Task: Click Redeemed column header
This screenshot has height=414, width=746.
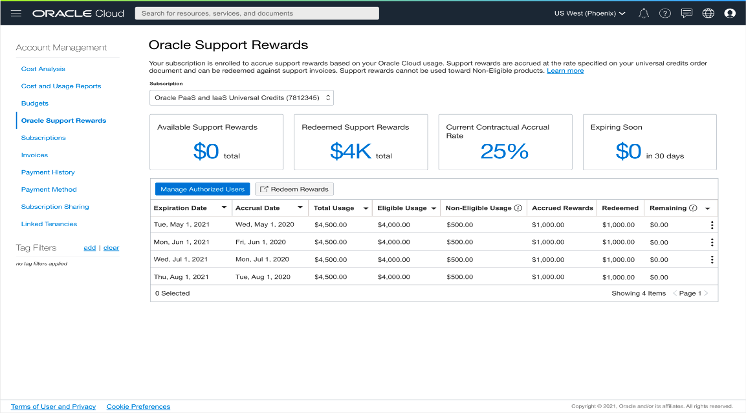Action: [x=620, y=208]
